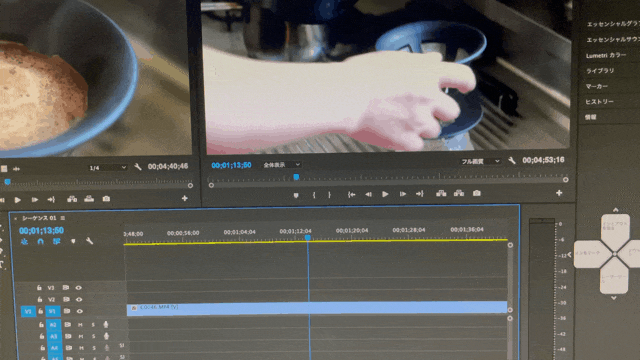Open timeline display settings wrench
The width and height of the screenshot is (640, 360).
[89, 241]
